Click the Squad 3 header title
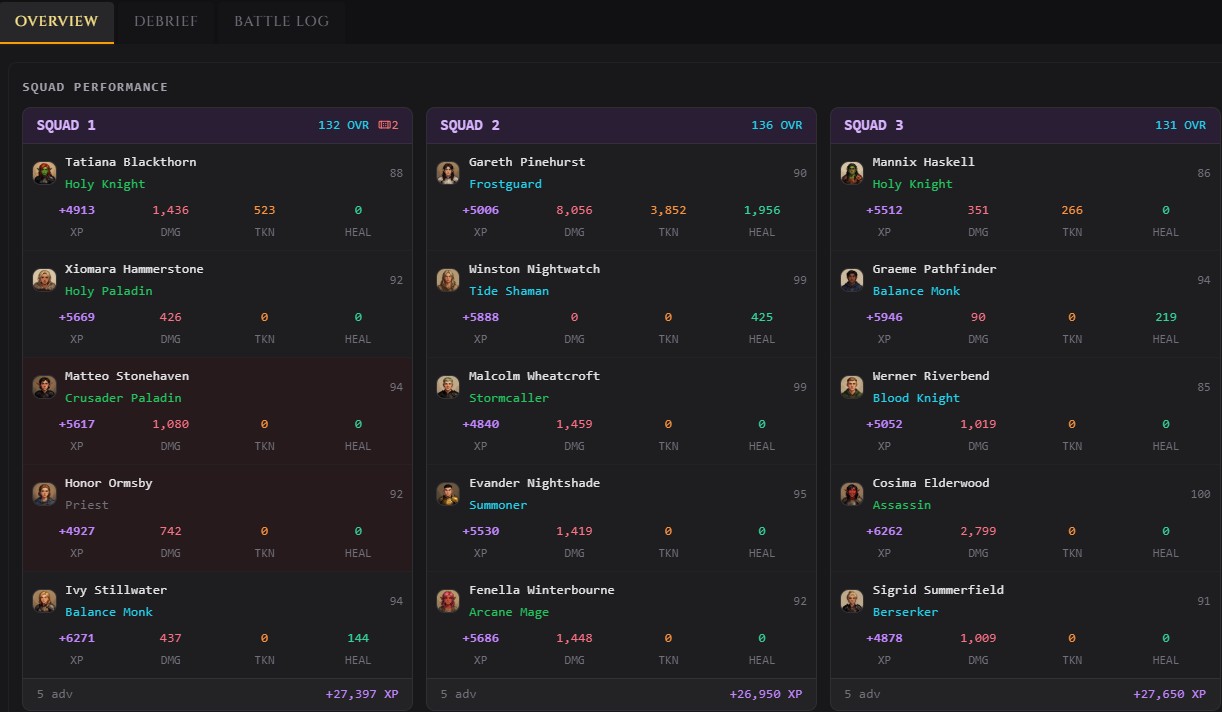The image size is (1222, 712). 873,125
